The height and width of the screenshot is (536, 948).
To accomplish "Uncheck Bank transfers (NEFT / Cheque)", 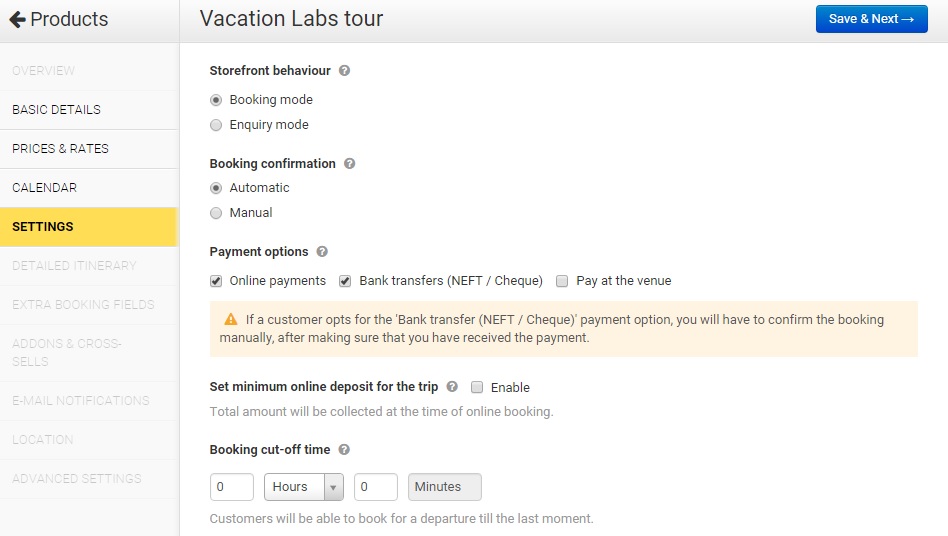I will point(346,281).
